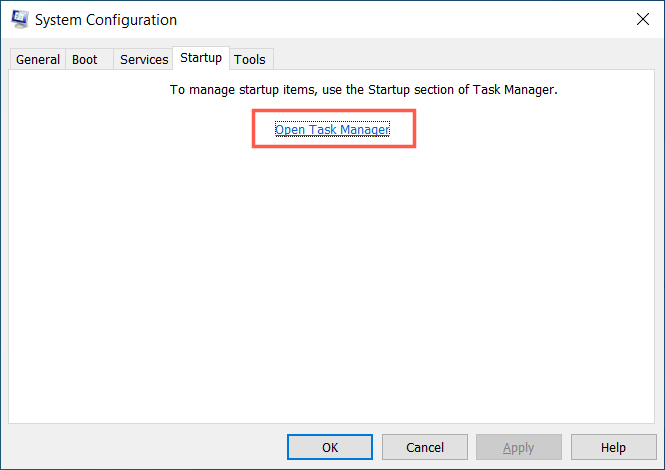This screenshot has width=665, height=470.
Task: Click blank footer area left of OK button
Action: click(x=150, y=447)
